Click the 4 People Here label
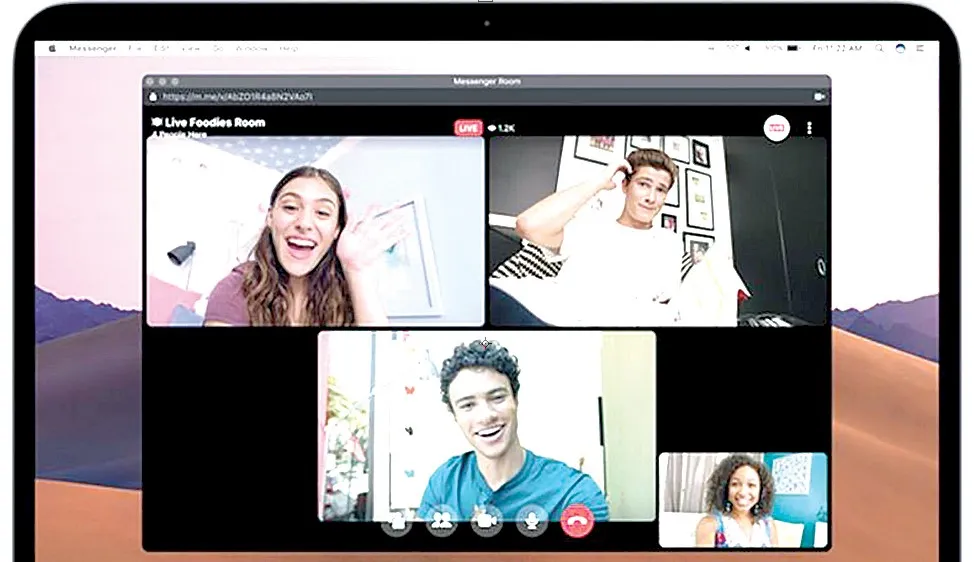The height and width of the screenshot is (562, 974). pyautogui.click(x=179, y=134)
